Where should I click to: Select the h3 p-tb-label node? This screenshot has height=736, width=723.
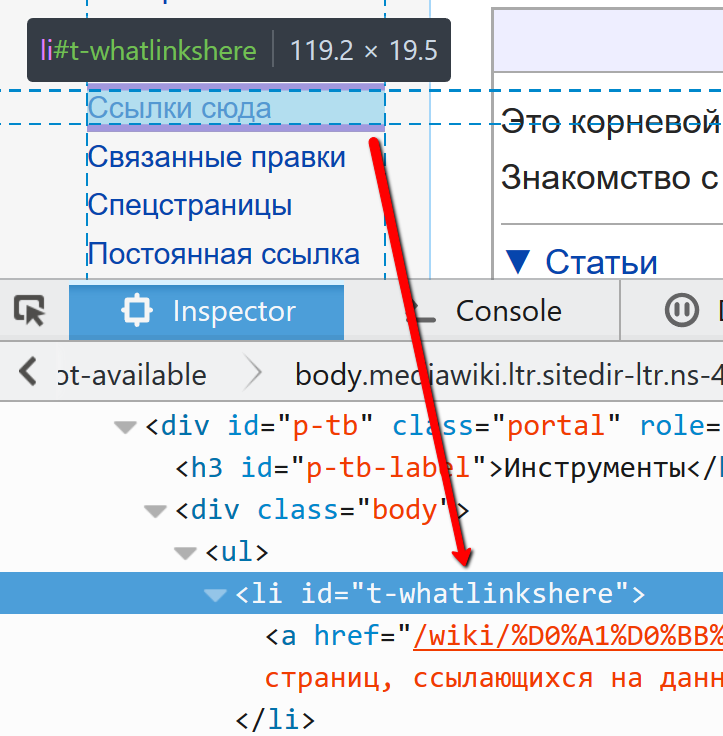point(448,468)
